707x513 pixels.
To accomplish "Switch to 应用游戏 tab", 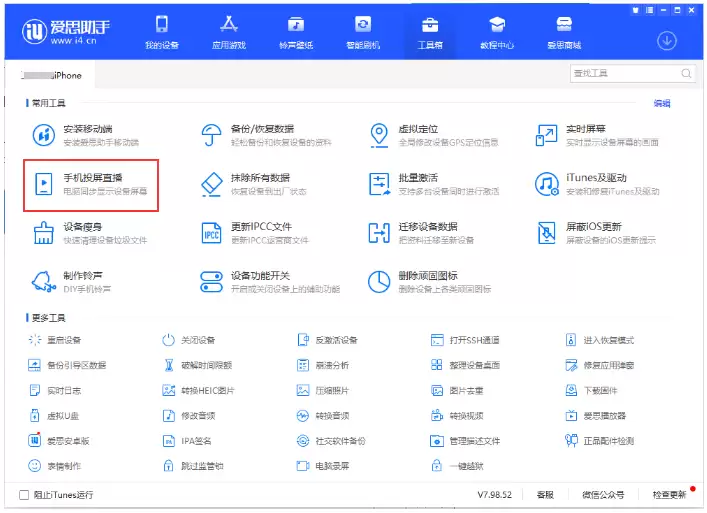I will (x=229, y=32).
